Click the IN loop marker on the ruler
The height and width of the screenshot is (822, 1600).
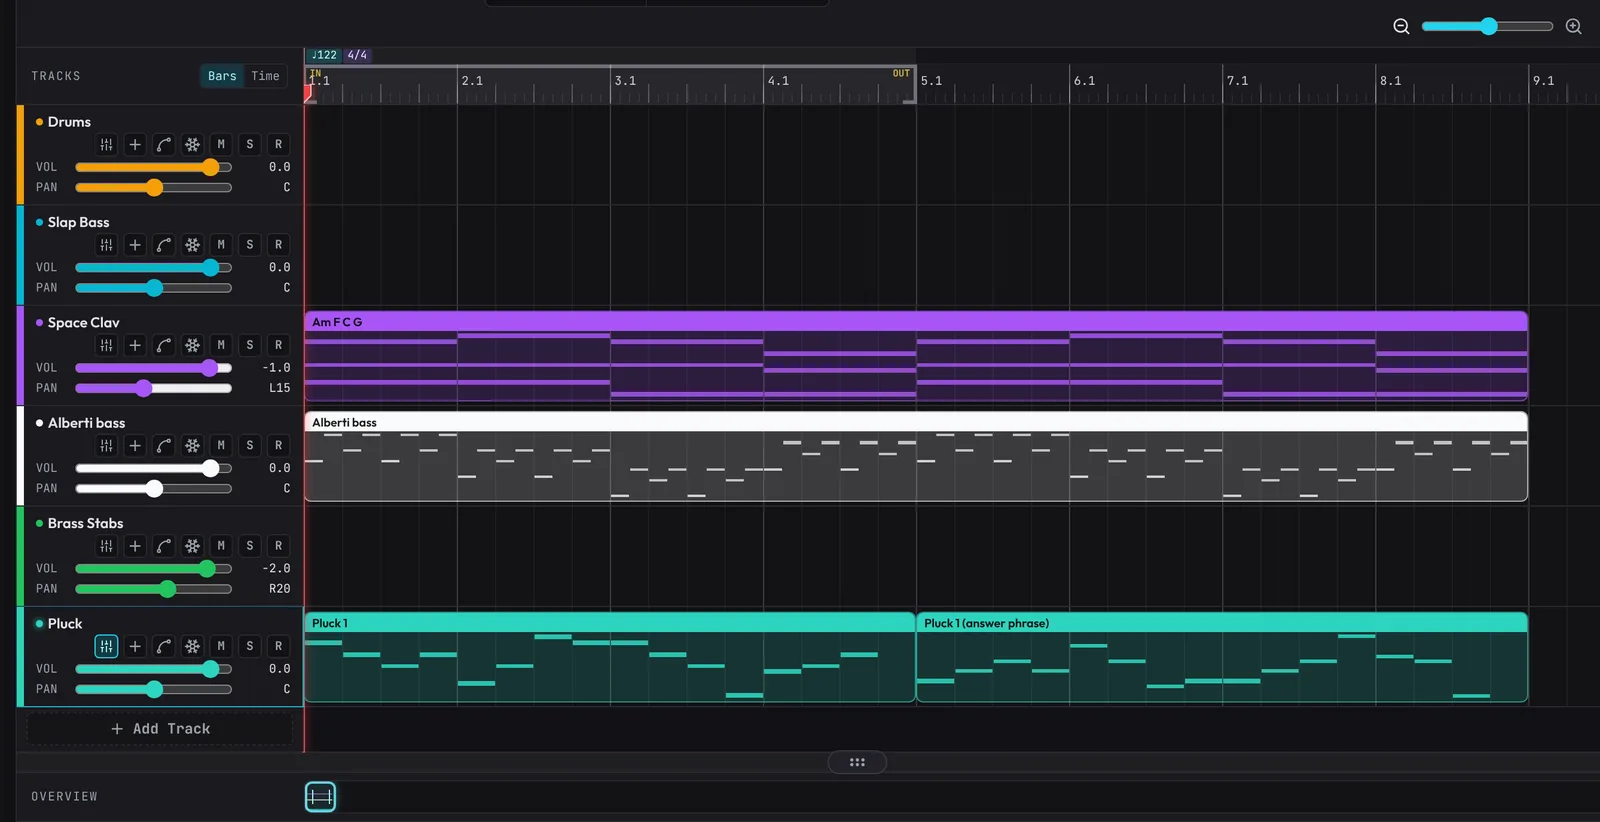pyautogui.click(x=315, y=74)
